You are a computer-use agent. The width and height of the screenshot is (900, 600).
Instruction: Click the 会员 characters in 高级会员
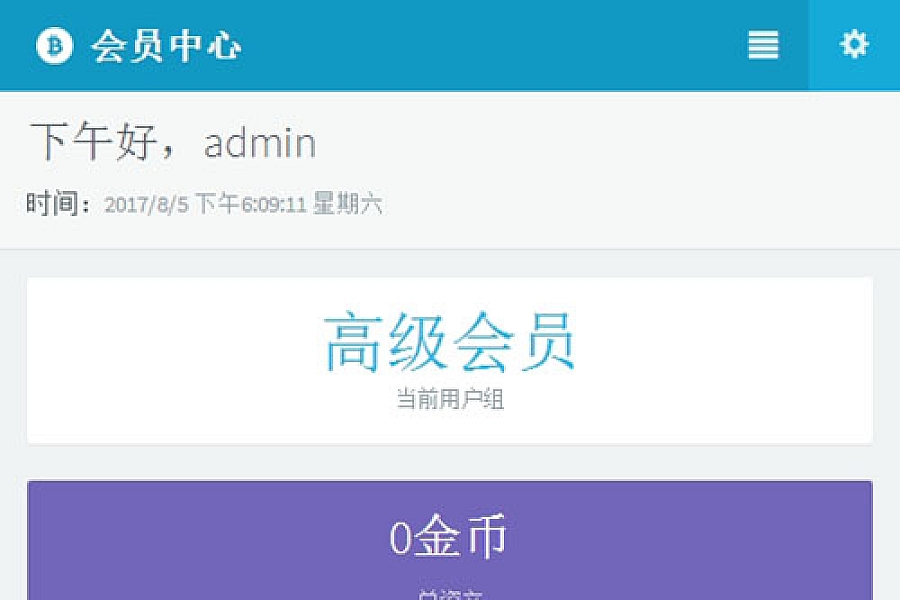514,341
